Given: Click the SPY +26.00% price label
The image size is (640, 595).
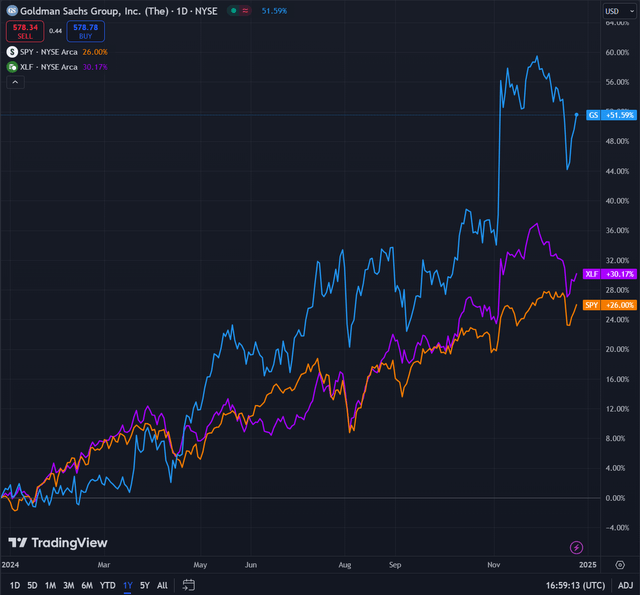Looking at the screenshot, I should 610,305.
